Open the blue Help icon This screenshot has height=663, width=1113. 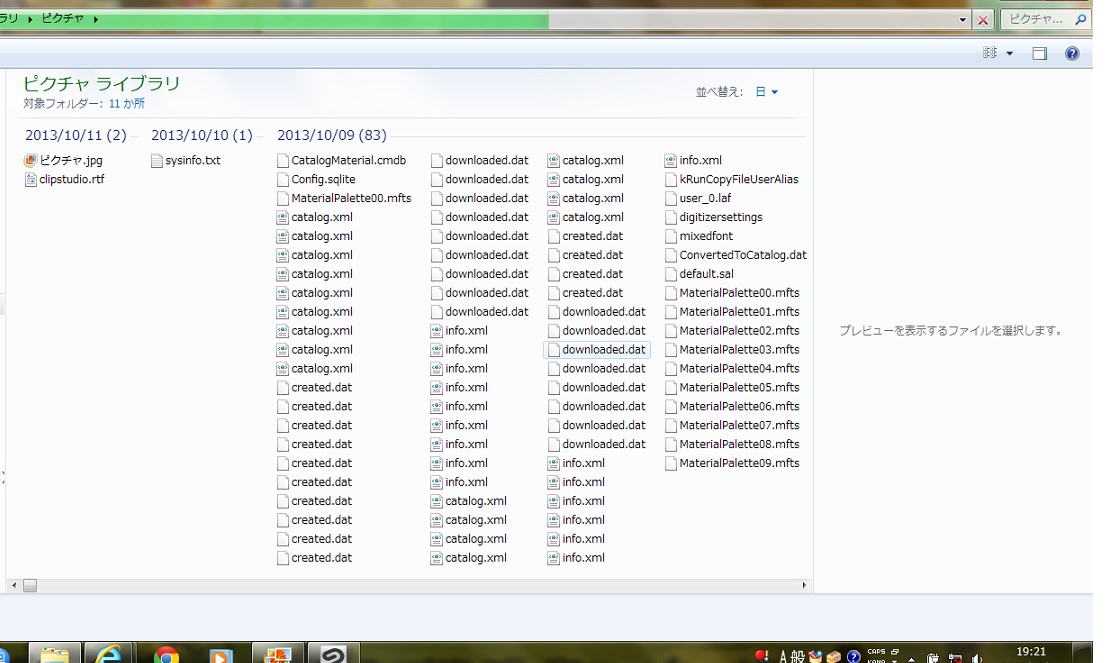point(1072,53)
